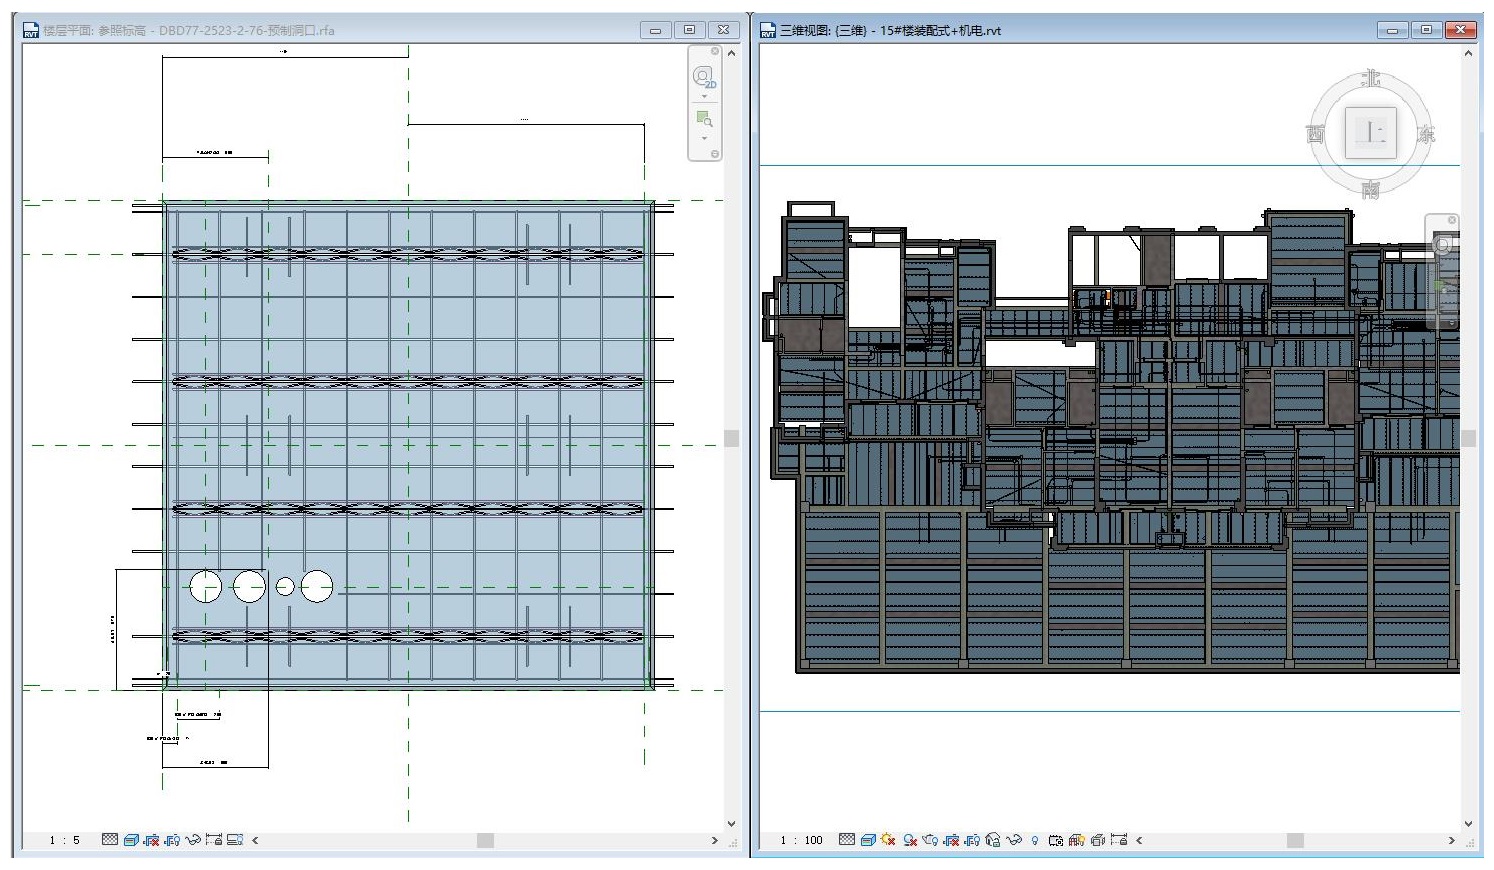Click ViewCube compass east 东

click(1426, 133)
